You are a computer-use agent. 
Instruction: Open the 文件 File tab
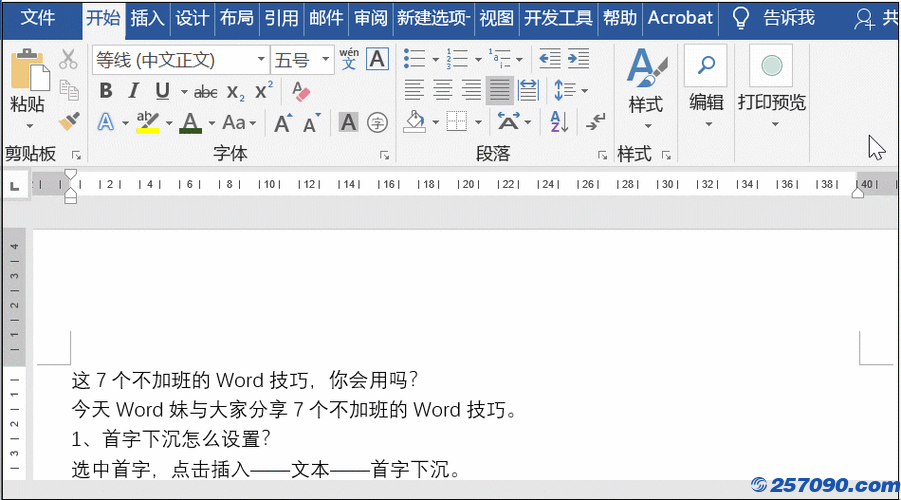[38, 18]
